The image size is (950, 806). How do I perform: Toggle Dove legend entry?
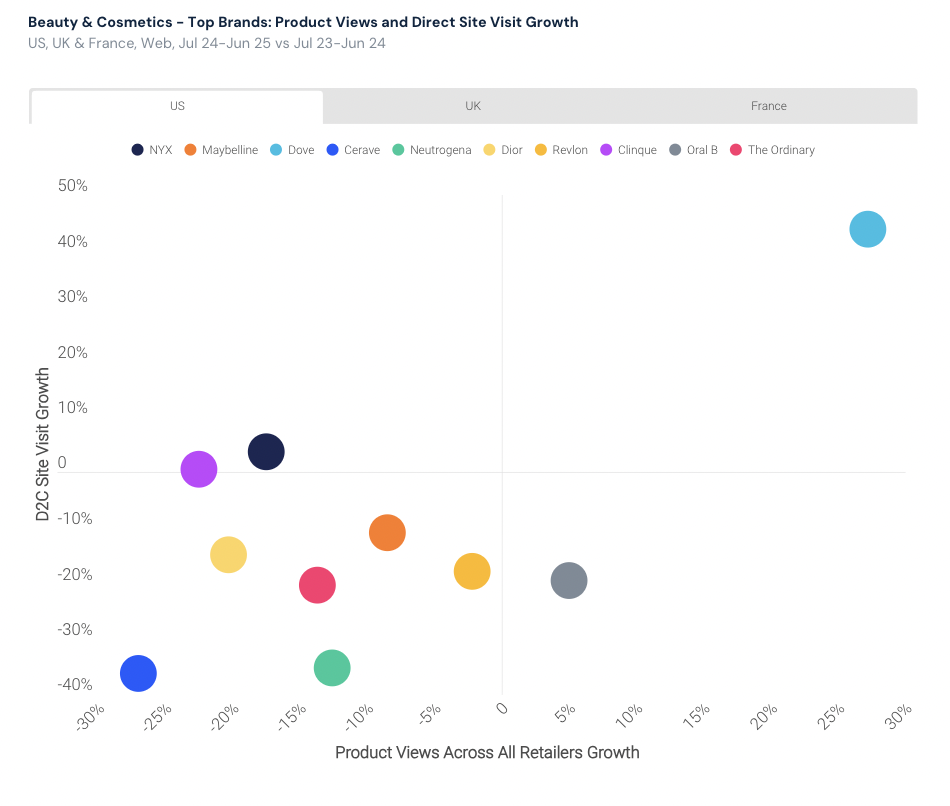pyautogui.click(x=292, y=150)
